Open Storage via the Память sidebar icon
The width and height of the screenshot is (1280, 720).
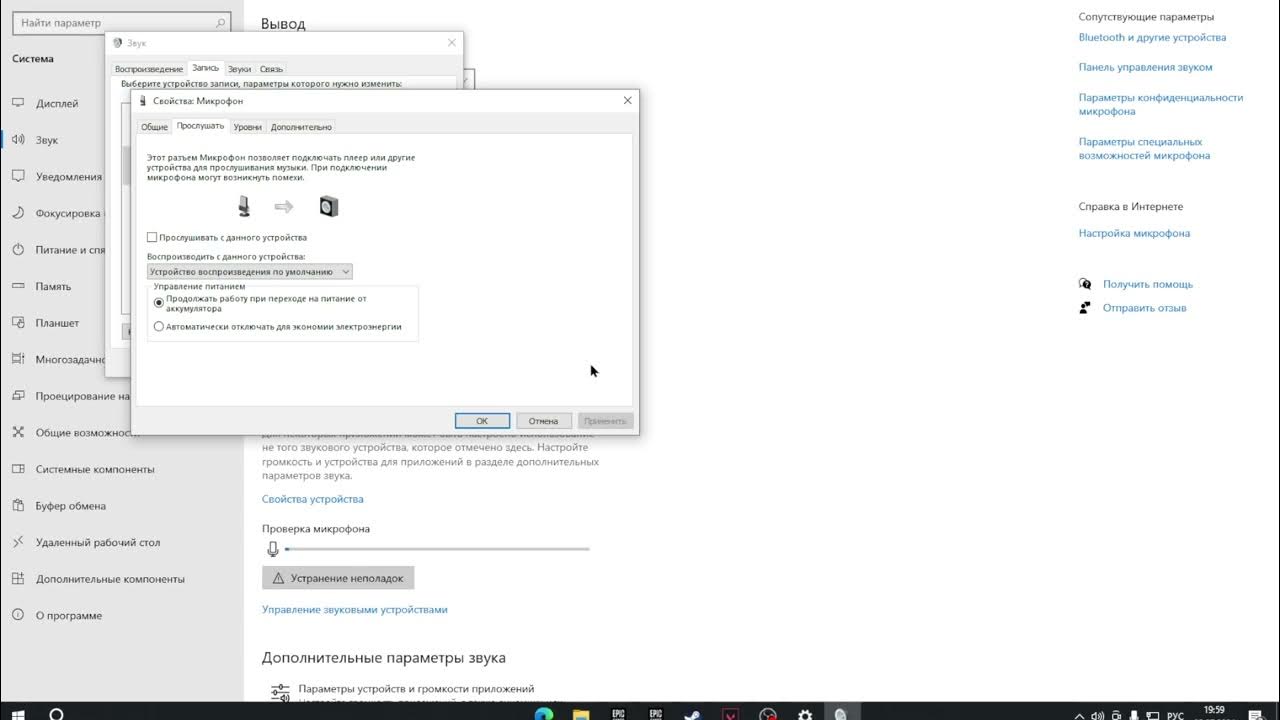[18, 286]
